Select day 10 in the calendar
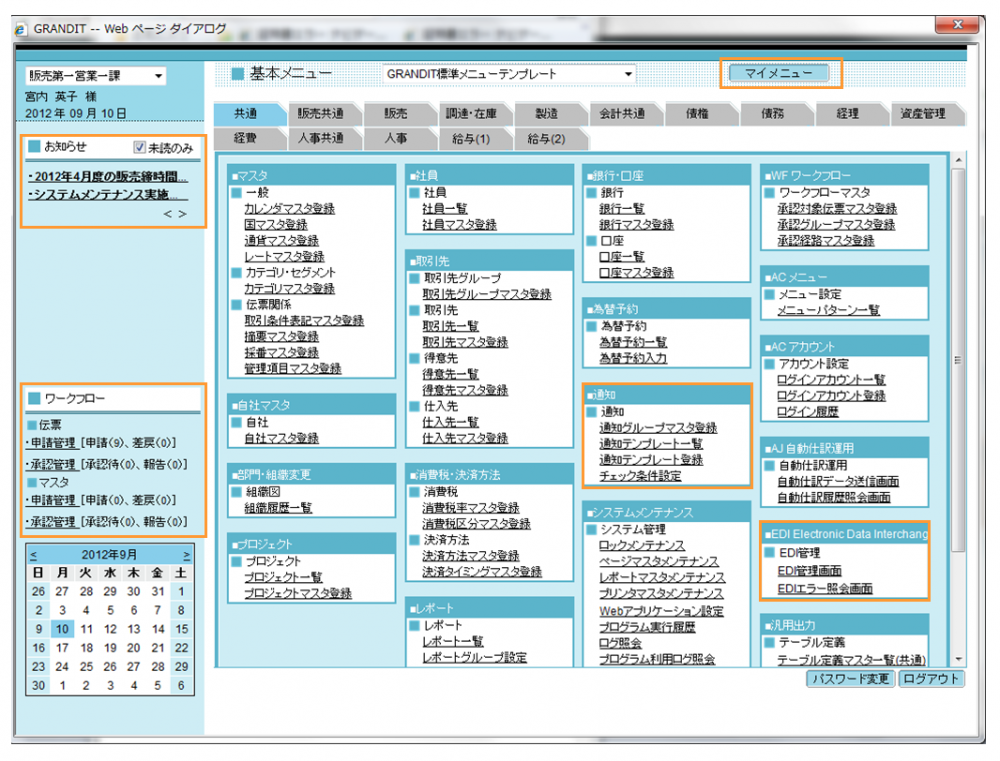The height and width of the screenshot is (761, 1000). pyautogui.click(x=62, y=629)
